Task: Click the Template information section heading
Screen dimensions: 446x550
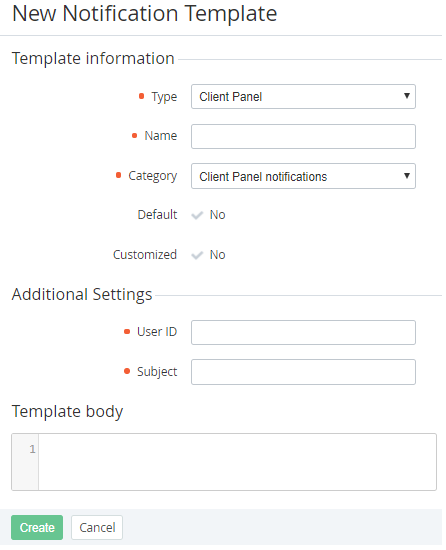Action: pyautogui.click(x=93, y=58)
